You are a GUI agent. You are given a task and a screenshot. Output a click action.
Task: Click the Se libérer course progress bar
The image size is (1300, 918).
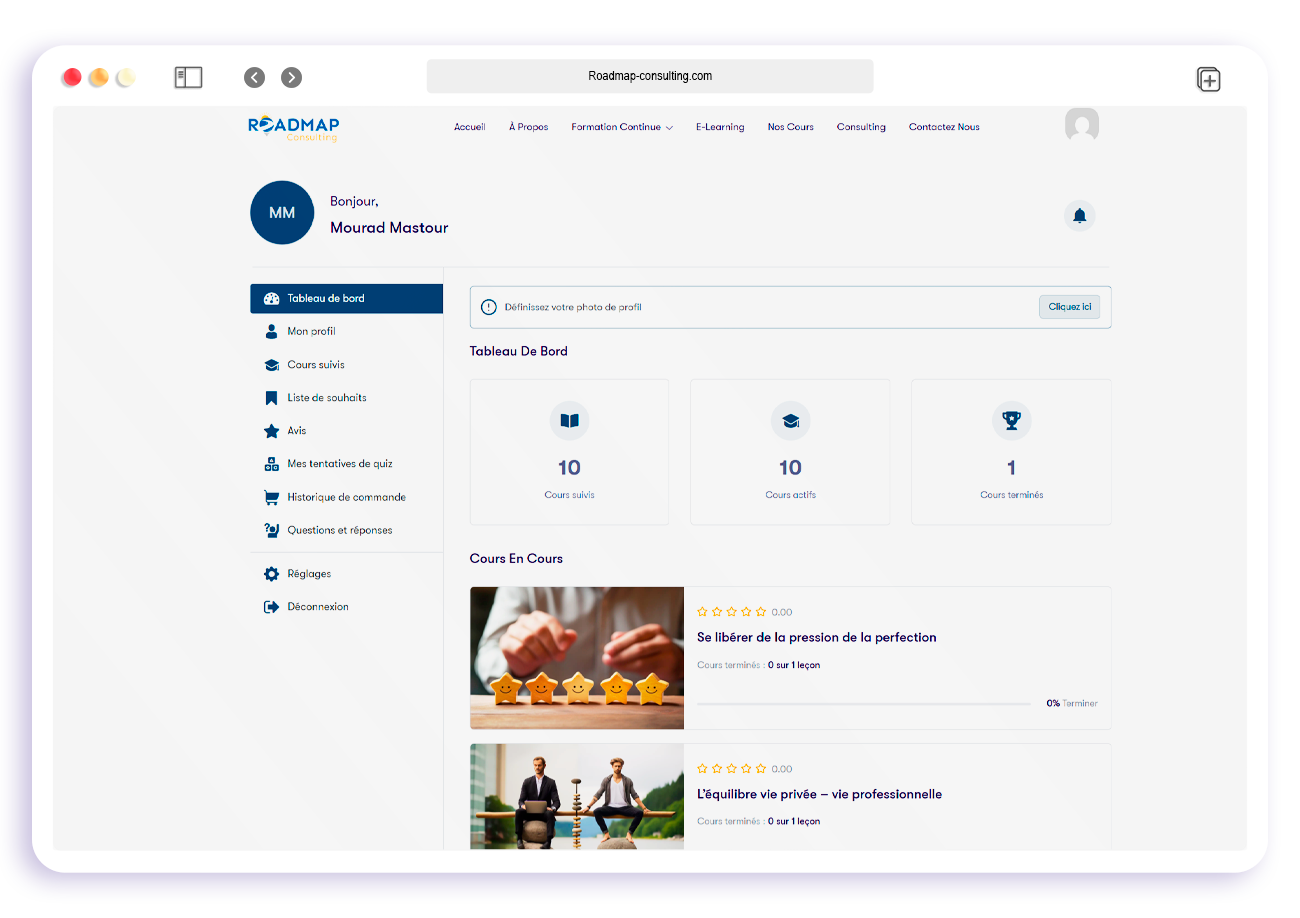pos(863,704)
